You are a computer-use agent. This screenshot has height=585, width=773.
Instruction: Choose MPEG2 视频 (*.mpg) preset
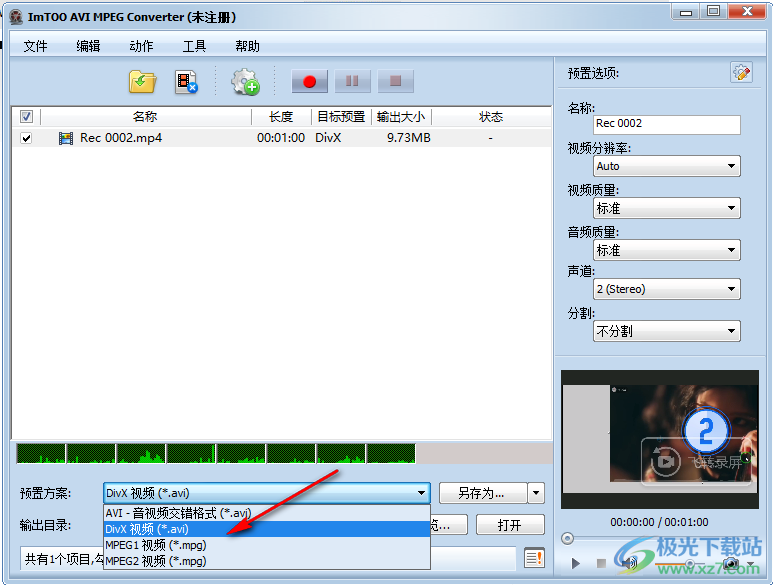(x=267, y=561)
